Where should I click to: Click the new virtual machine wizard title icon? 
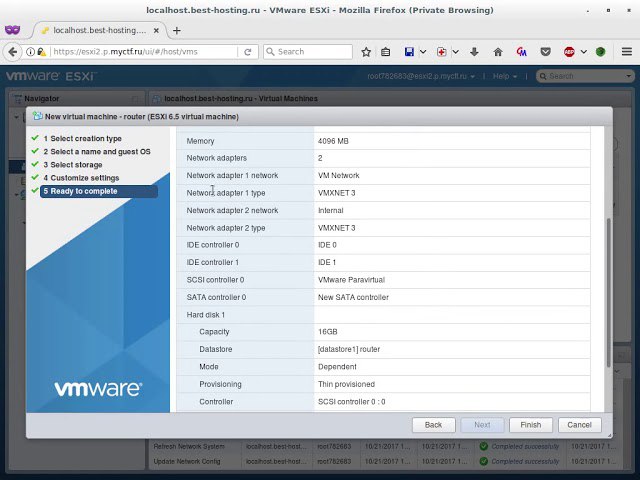click(x=38, y=116)
